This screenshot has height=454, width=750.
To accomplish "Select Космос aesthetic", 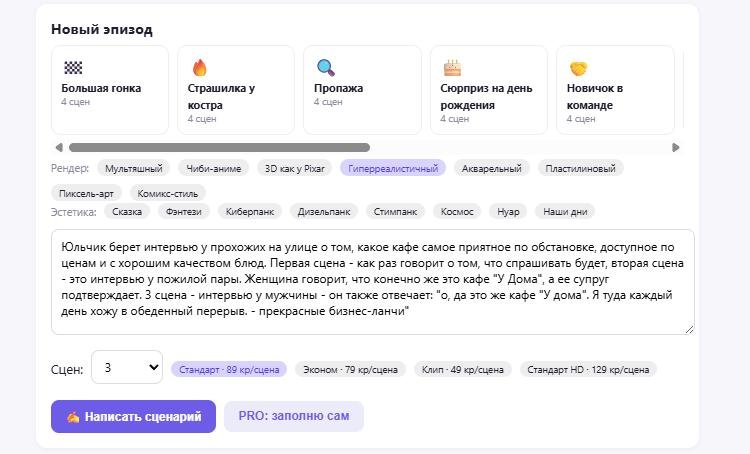I will (457, 211).
